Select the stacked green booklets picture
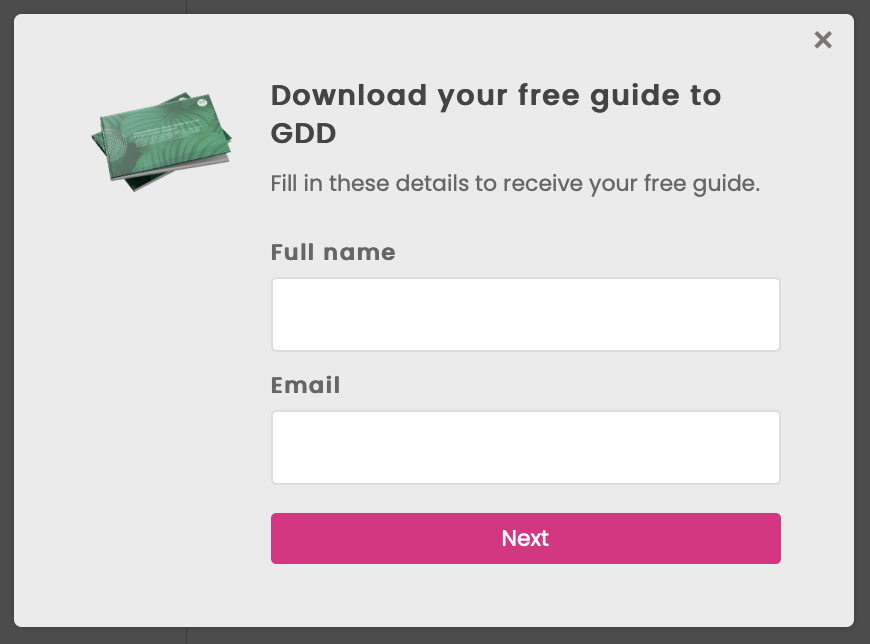 click(x=161, y=141)
